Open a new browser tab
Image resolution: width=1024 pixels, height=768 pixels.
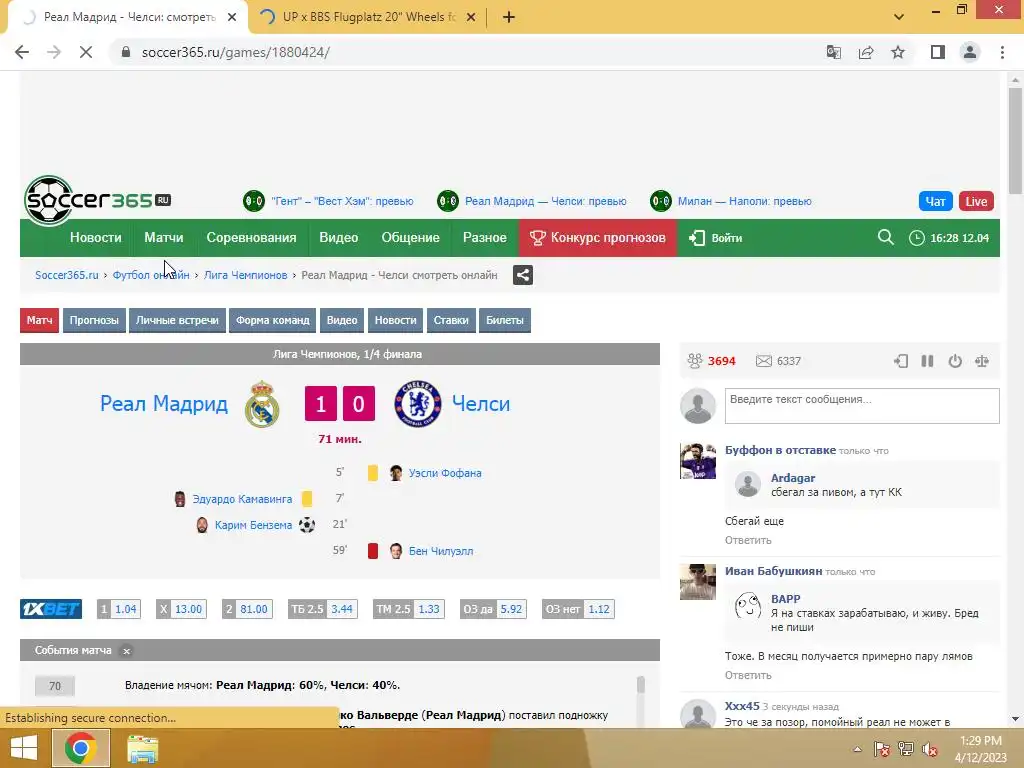(x=509, y=17)
